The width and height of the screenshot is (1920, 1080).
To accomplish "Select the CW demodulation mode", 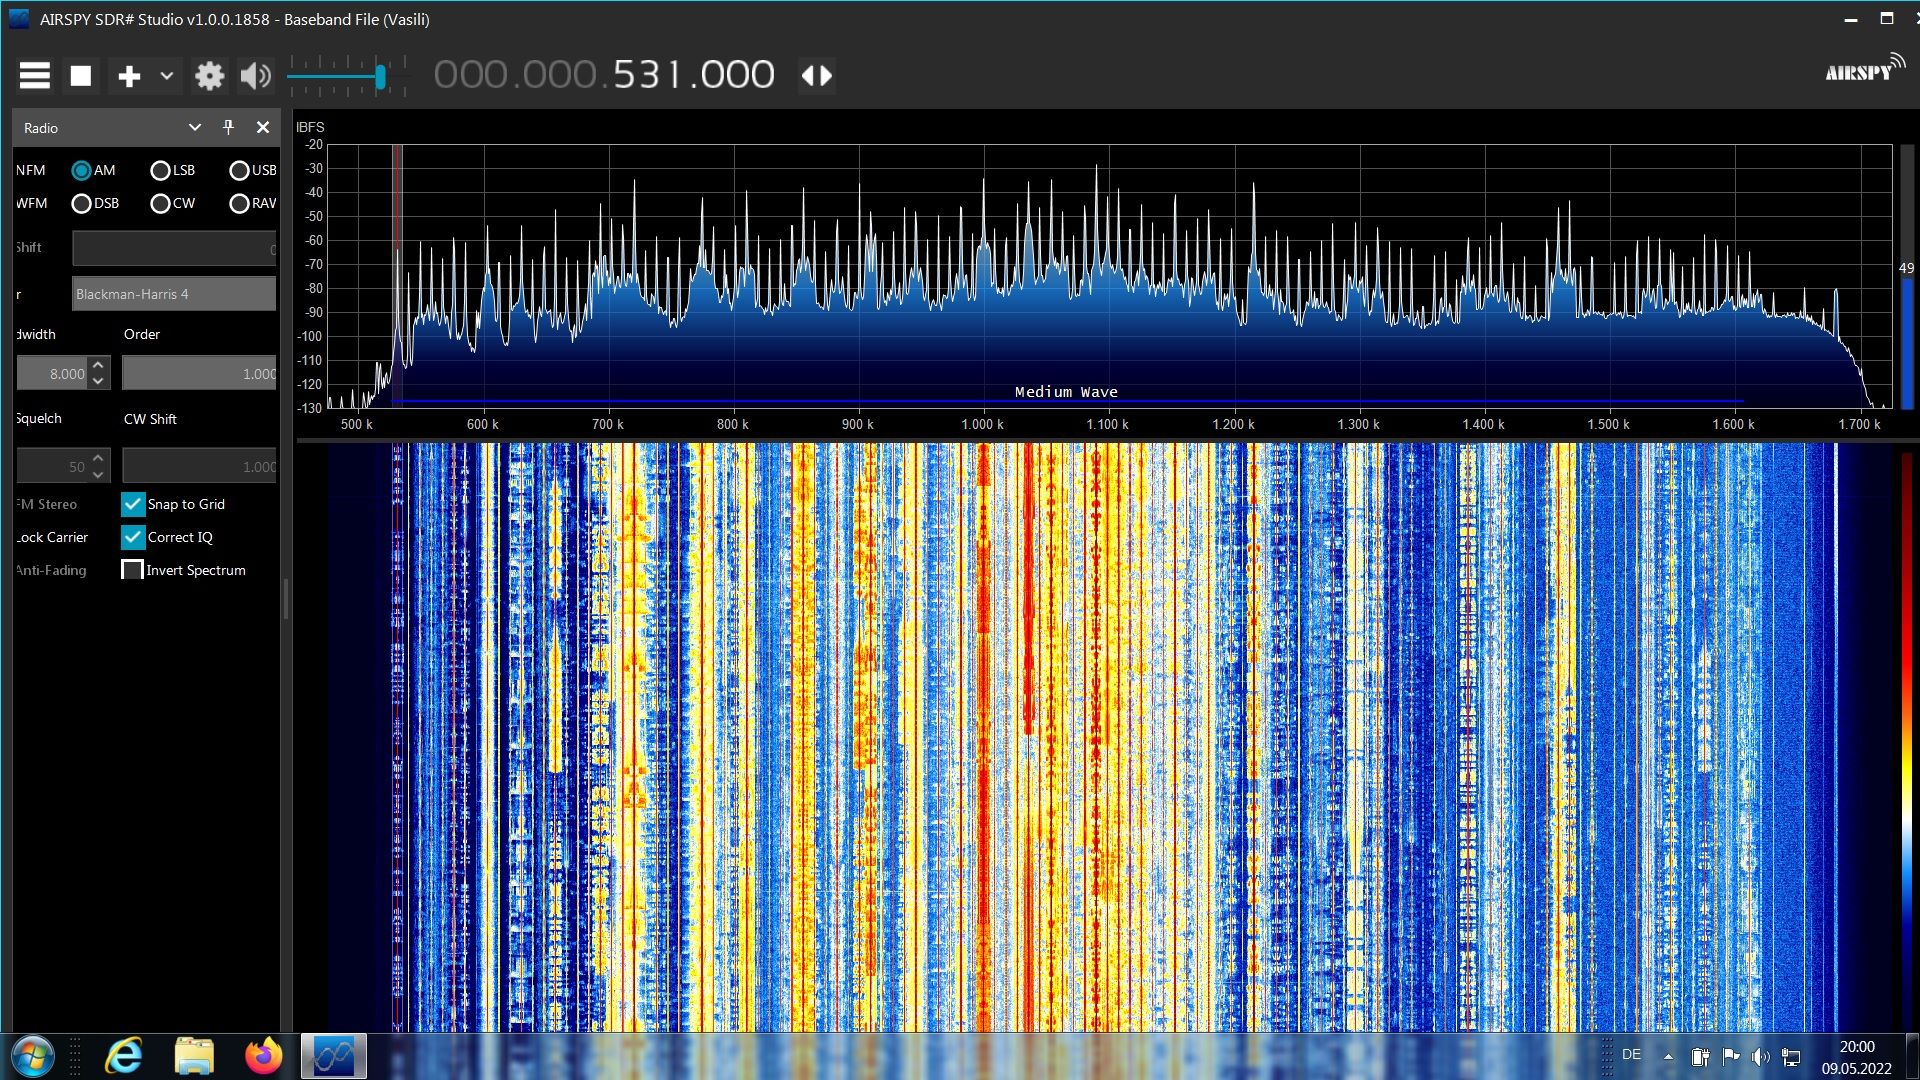I will pos(160,204).
